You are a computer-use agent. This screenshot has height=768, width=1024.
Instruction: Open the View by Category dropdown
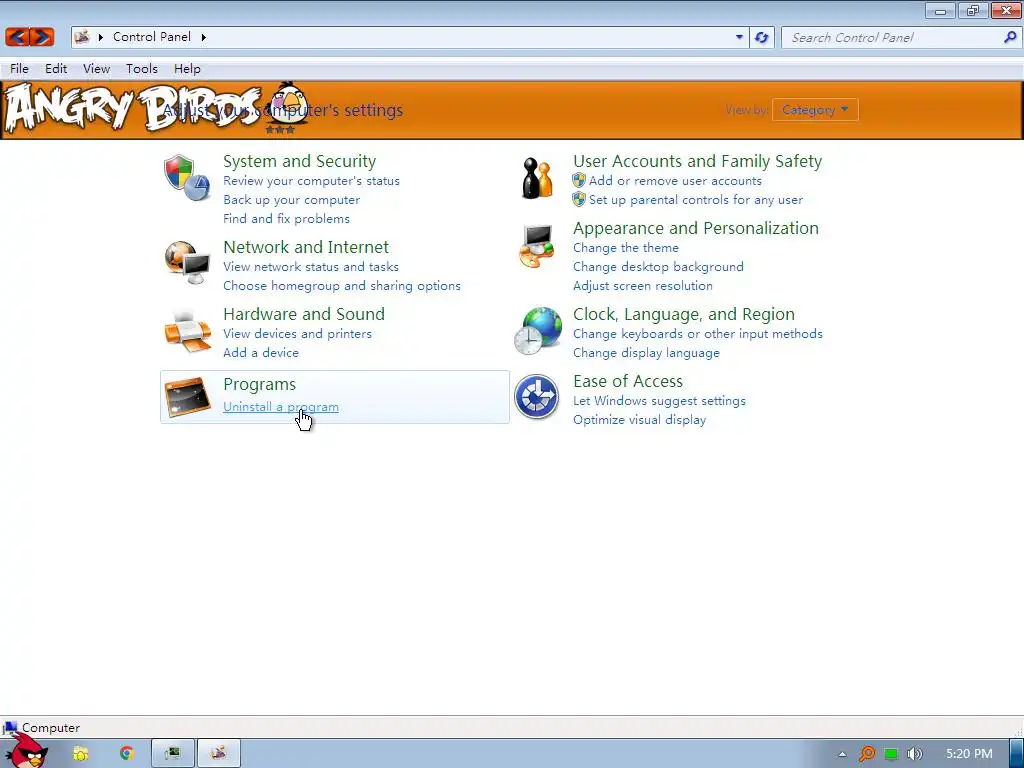pos(815,110)
